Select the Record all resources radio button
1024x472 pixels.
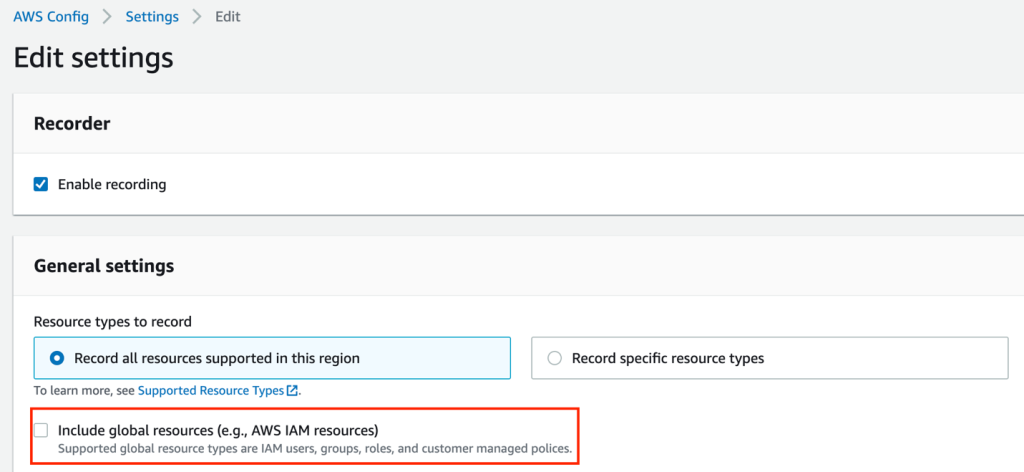point(56,358)
